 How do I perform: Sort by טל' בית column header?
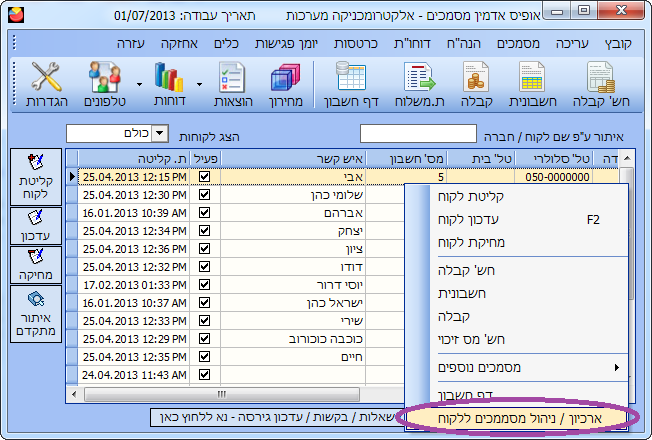pos(481,158)
